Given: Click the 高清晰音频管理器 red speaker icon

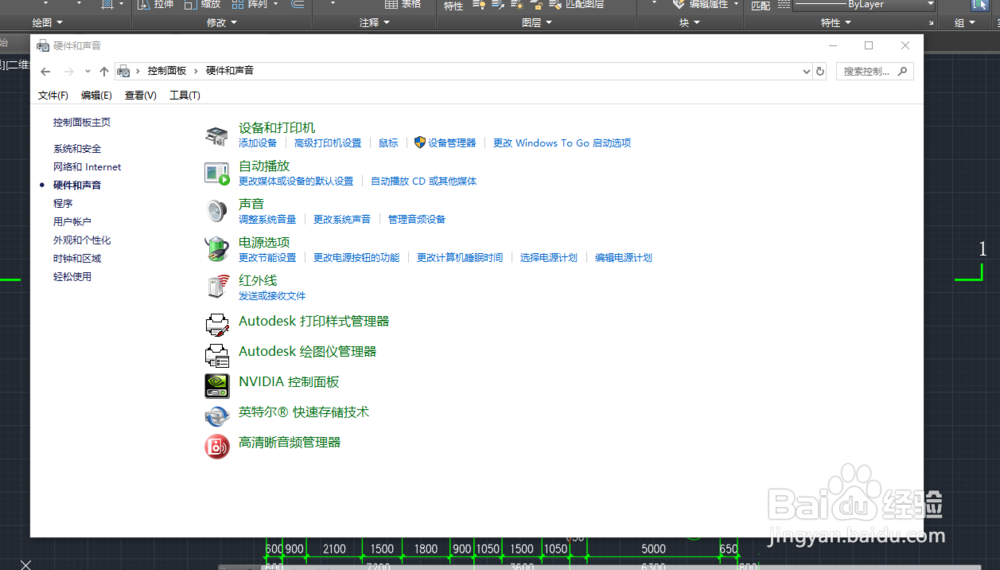Looking at the screenshot, I should click(217, 446).
